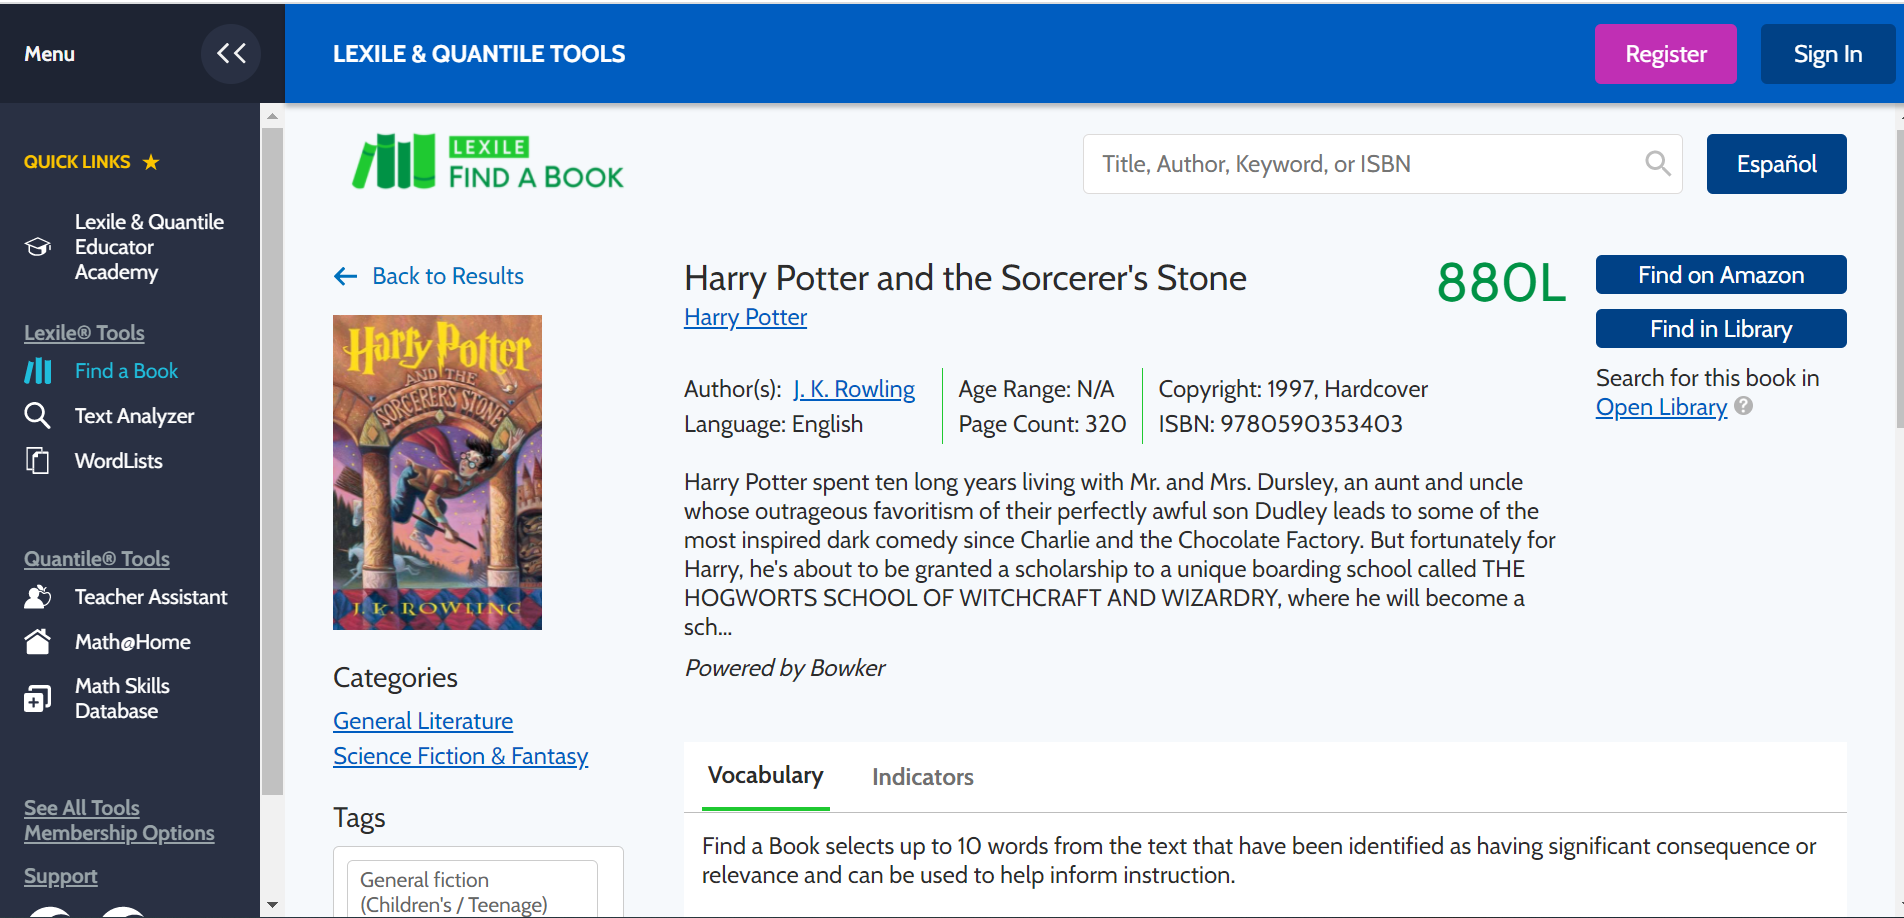
Task: Click Powered by Bowker text
Action: point(785,668)
